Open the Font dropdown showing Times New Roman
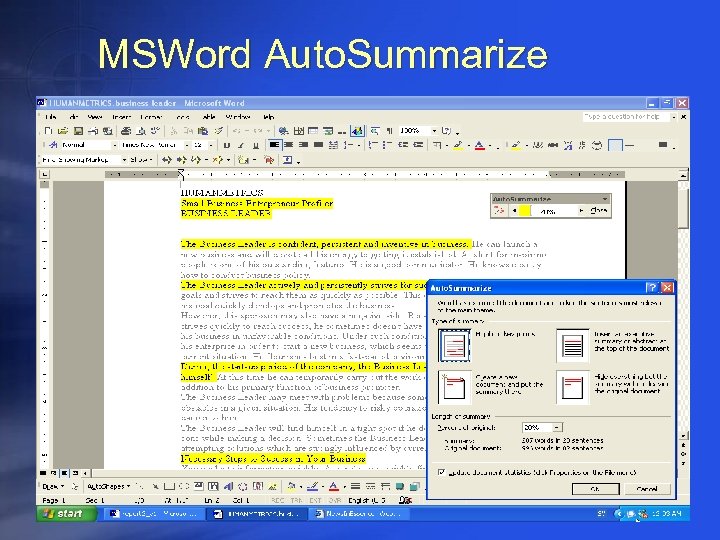 187,145
